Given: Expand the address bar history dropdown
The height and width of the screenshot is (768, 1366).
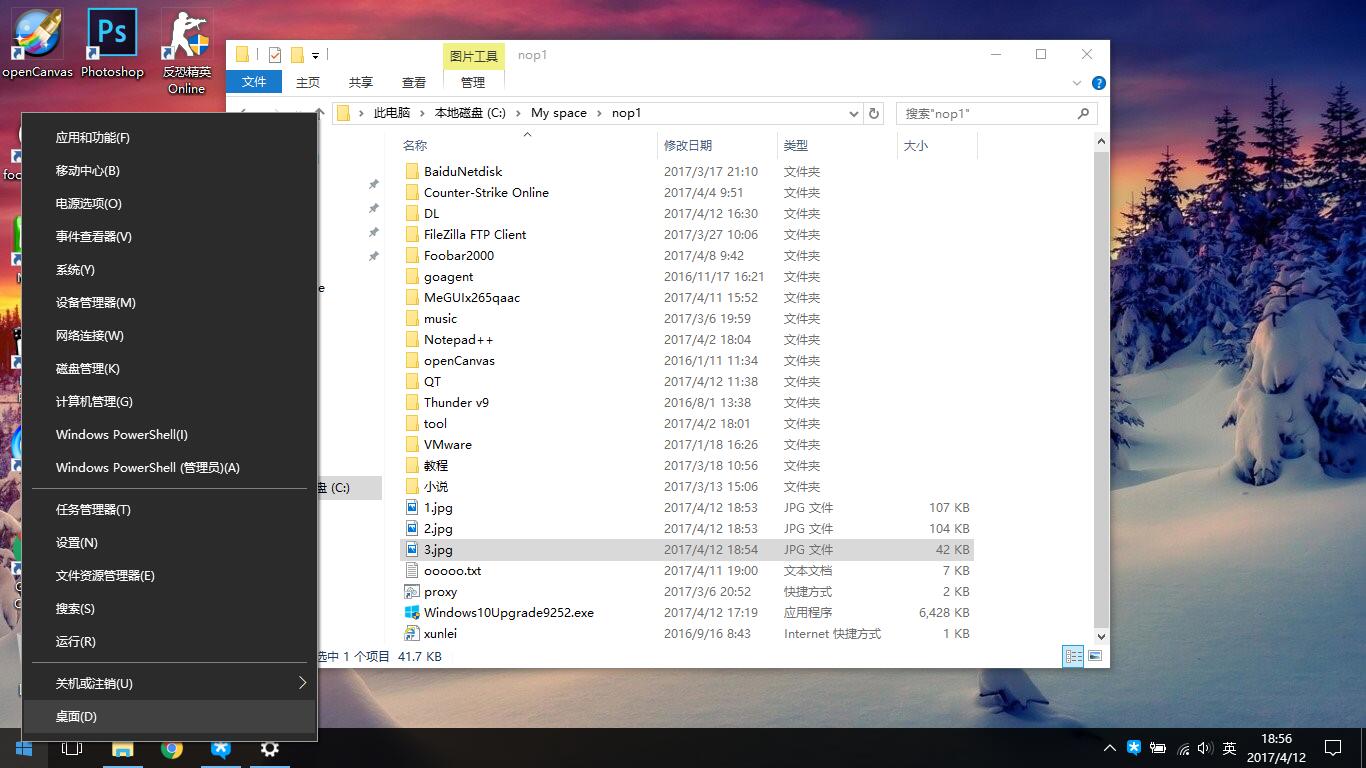Looking at the screenshot, I should pos(853,114).
